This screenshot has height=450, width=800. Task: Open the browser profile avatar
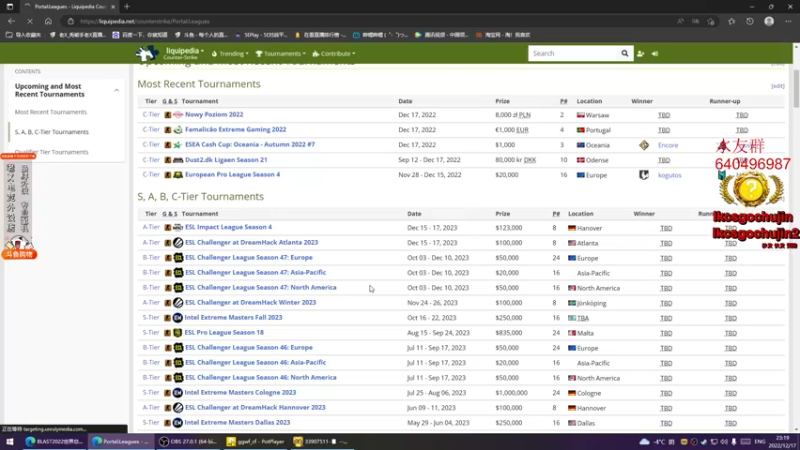click(x=769, y=21)
